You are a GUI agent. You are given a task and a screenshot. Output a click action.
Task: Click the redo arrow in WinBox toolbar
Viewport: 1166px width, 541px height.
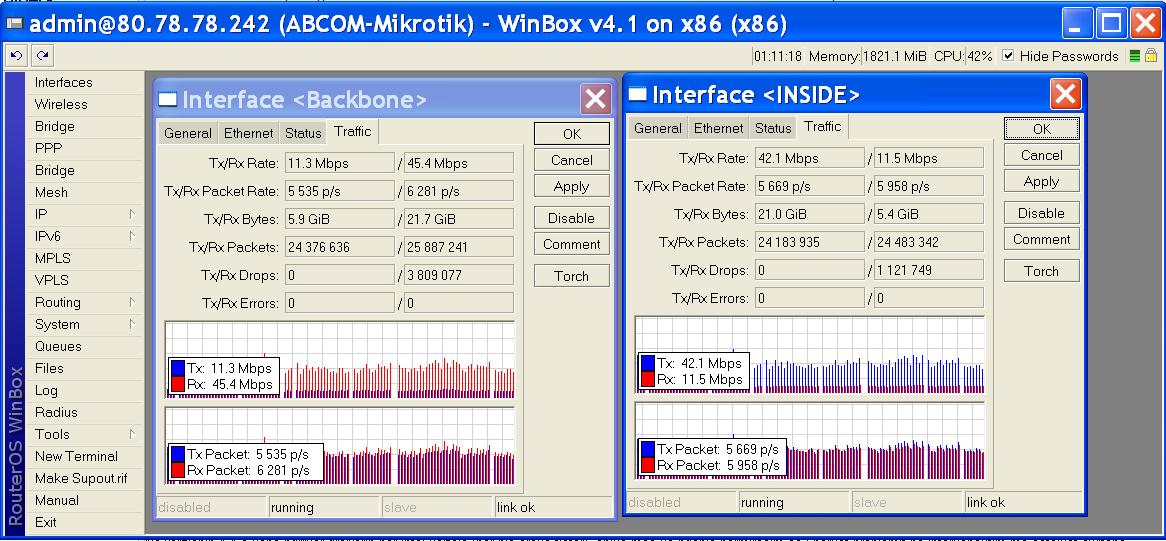[42, 56]
